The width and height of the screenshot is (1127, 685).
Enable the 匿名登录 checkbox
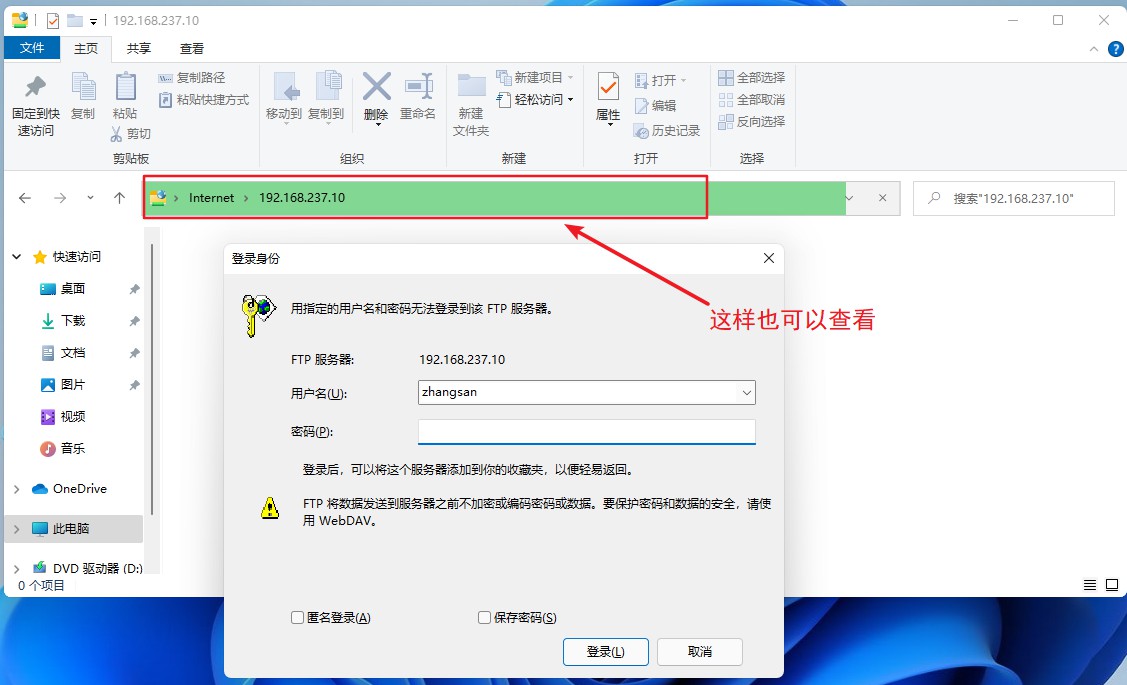(x=297, y=617)
